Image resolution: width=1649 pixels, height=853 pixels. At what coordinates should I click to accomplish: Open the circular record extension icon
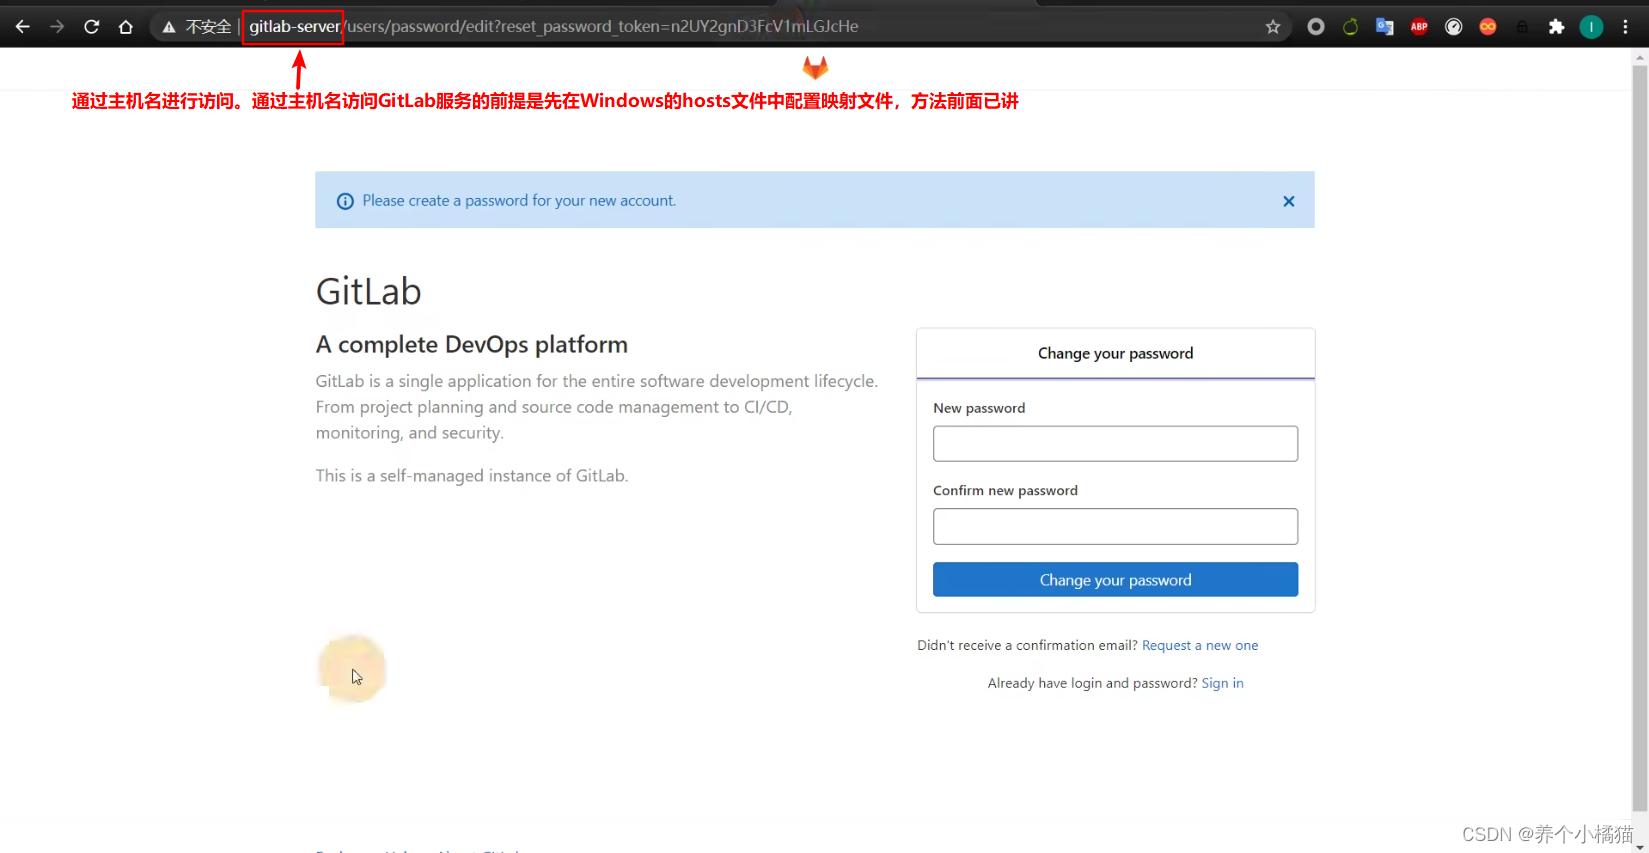(x=1316, y=27)
